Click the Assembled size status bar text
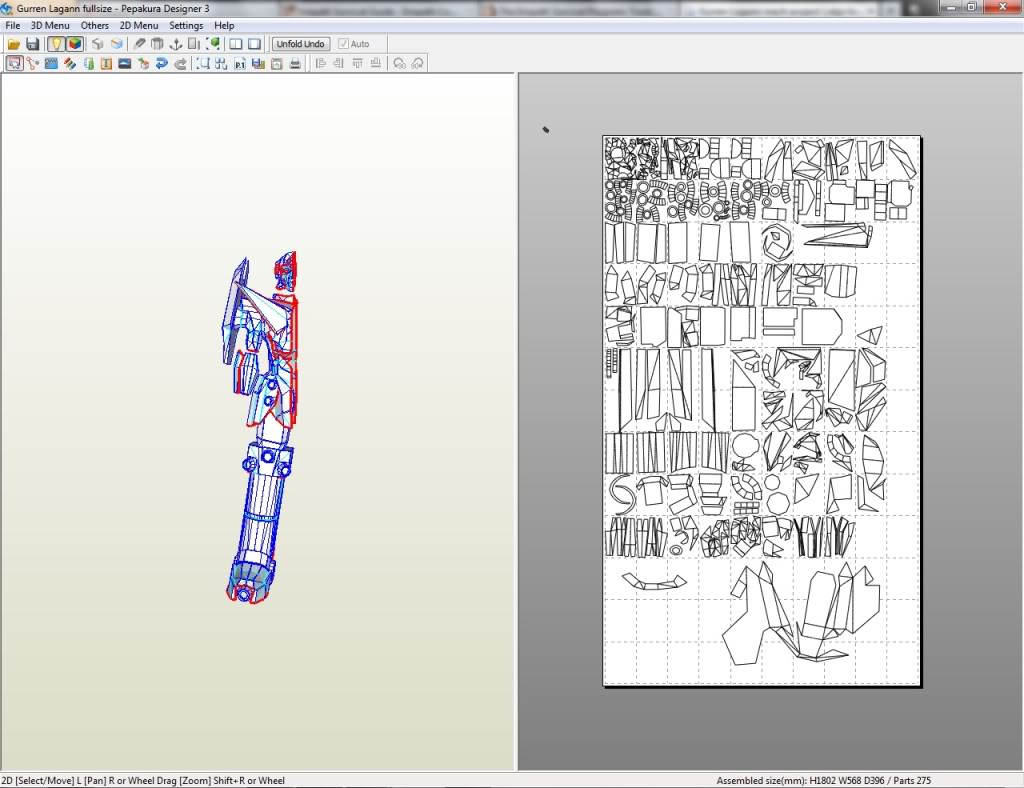1024x788 pixels. [x=824, y=780]
